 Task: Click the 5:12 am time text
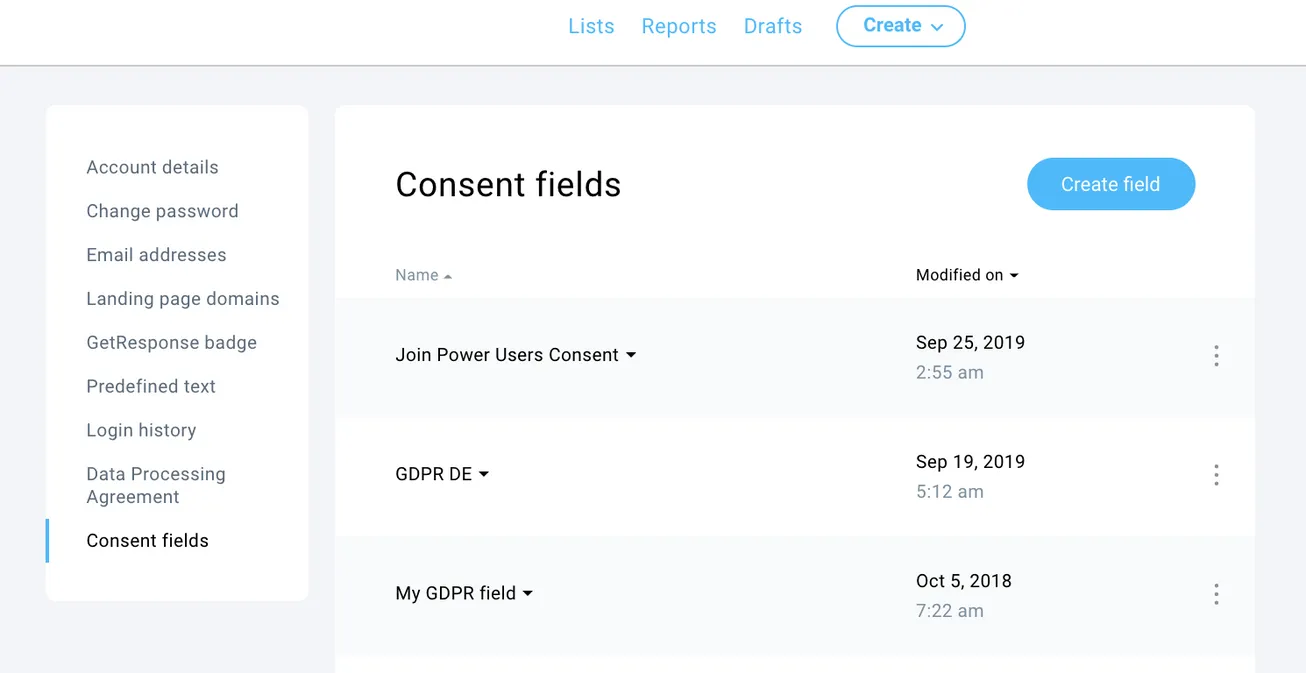tap(950, 492)
